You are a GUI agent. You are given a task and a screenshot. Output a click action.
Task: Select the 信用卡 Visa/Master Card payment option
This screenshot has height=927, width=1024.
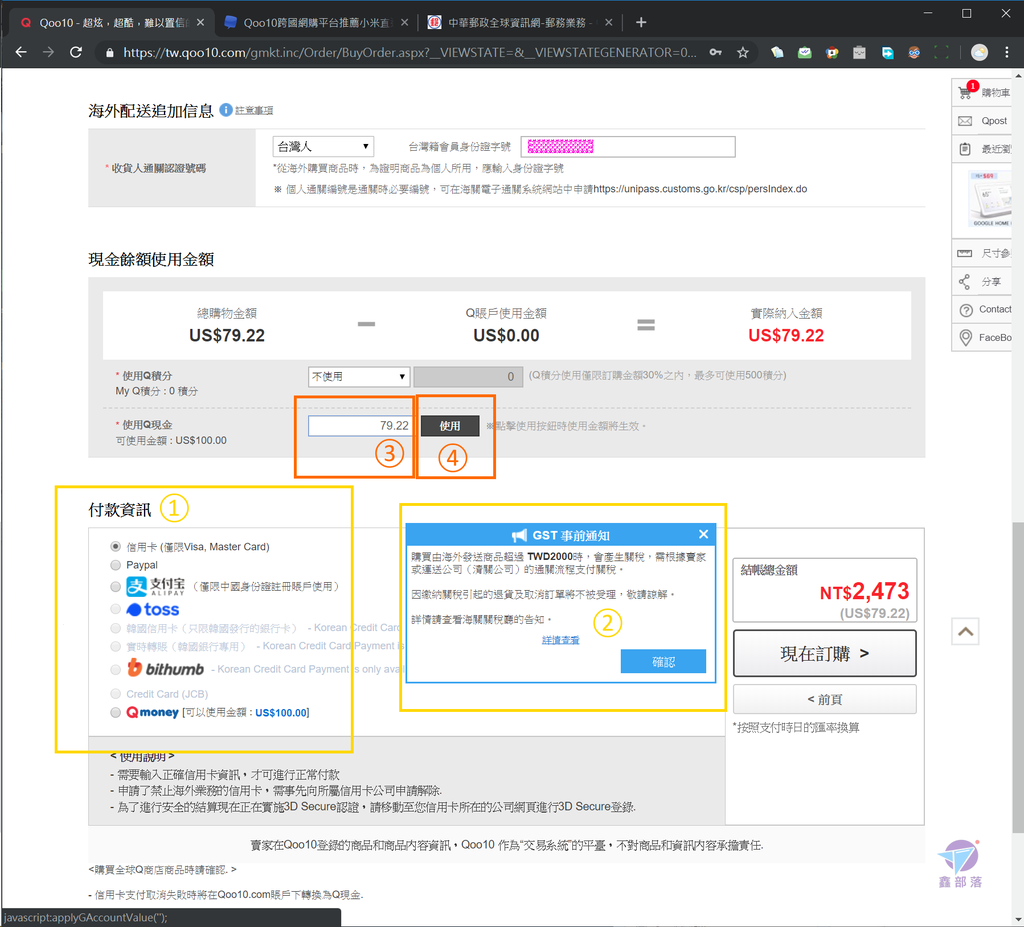(116, 546)
